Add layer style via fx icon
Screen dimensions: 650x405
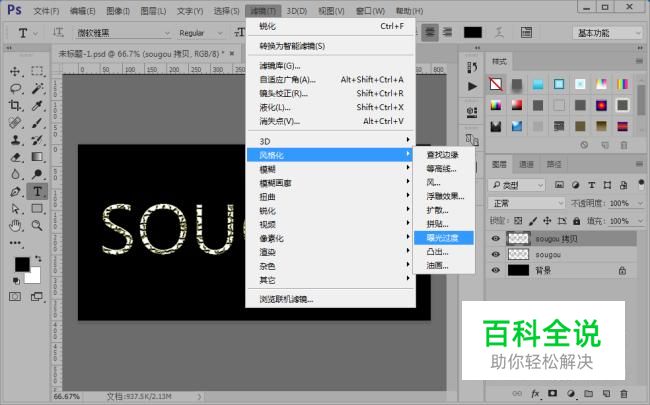[535, 393]
